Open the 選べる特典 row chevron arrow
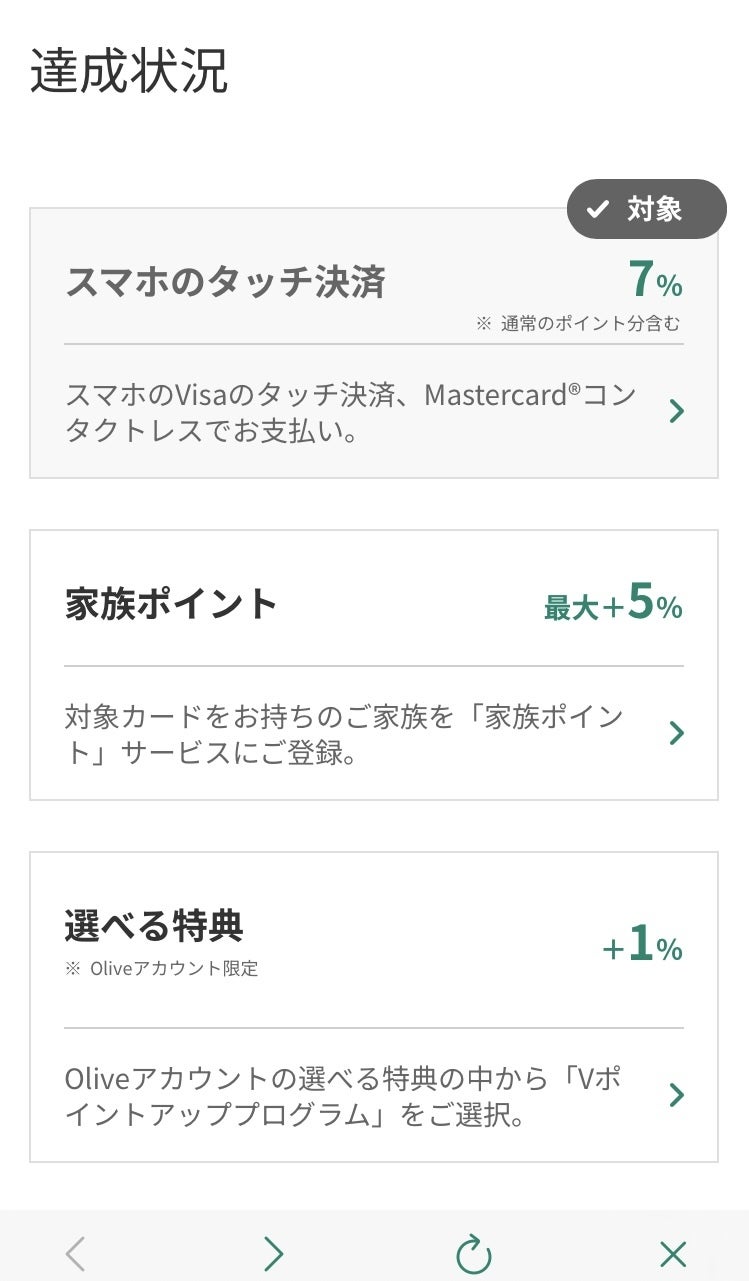Image resolution: width=749 pixels, height=1281 pixels. 677,1095
